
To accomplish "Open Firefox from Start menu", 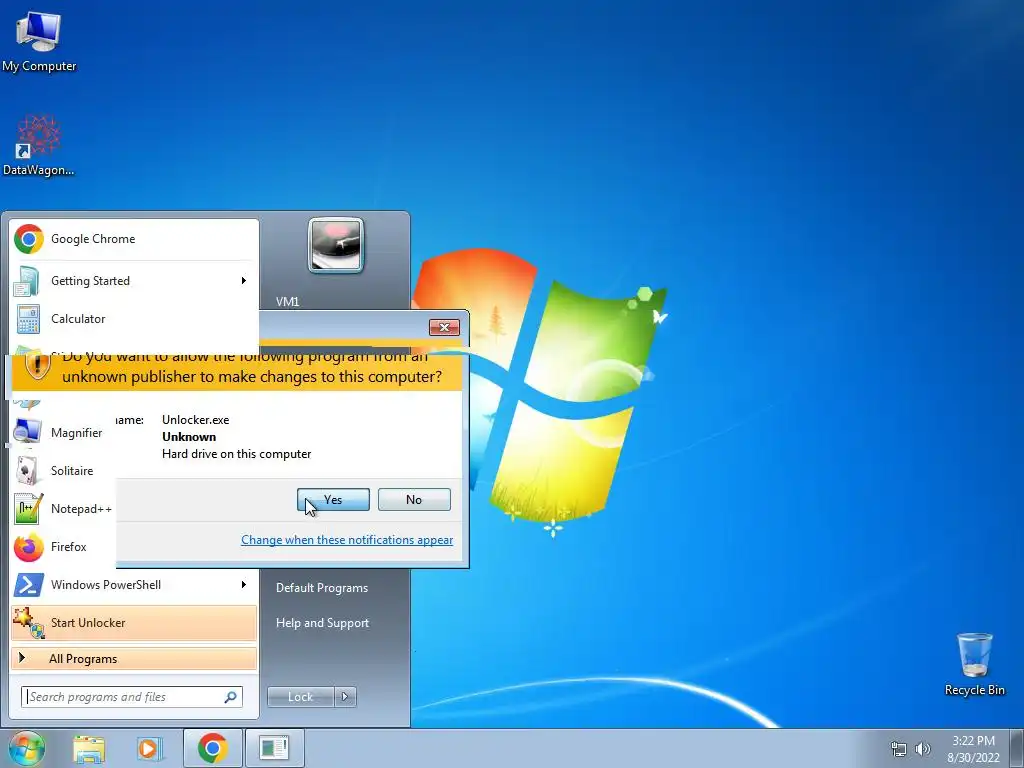I will 63,547.
